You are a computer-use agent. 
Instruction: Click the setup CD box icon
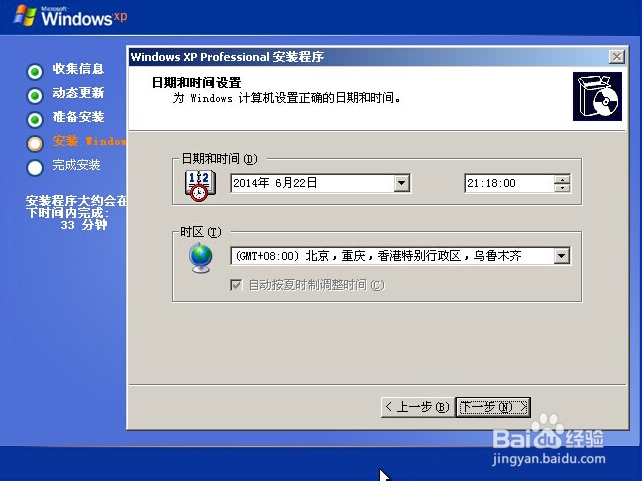tap(597, 97)
